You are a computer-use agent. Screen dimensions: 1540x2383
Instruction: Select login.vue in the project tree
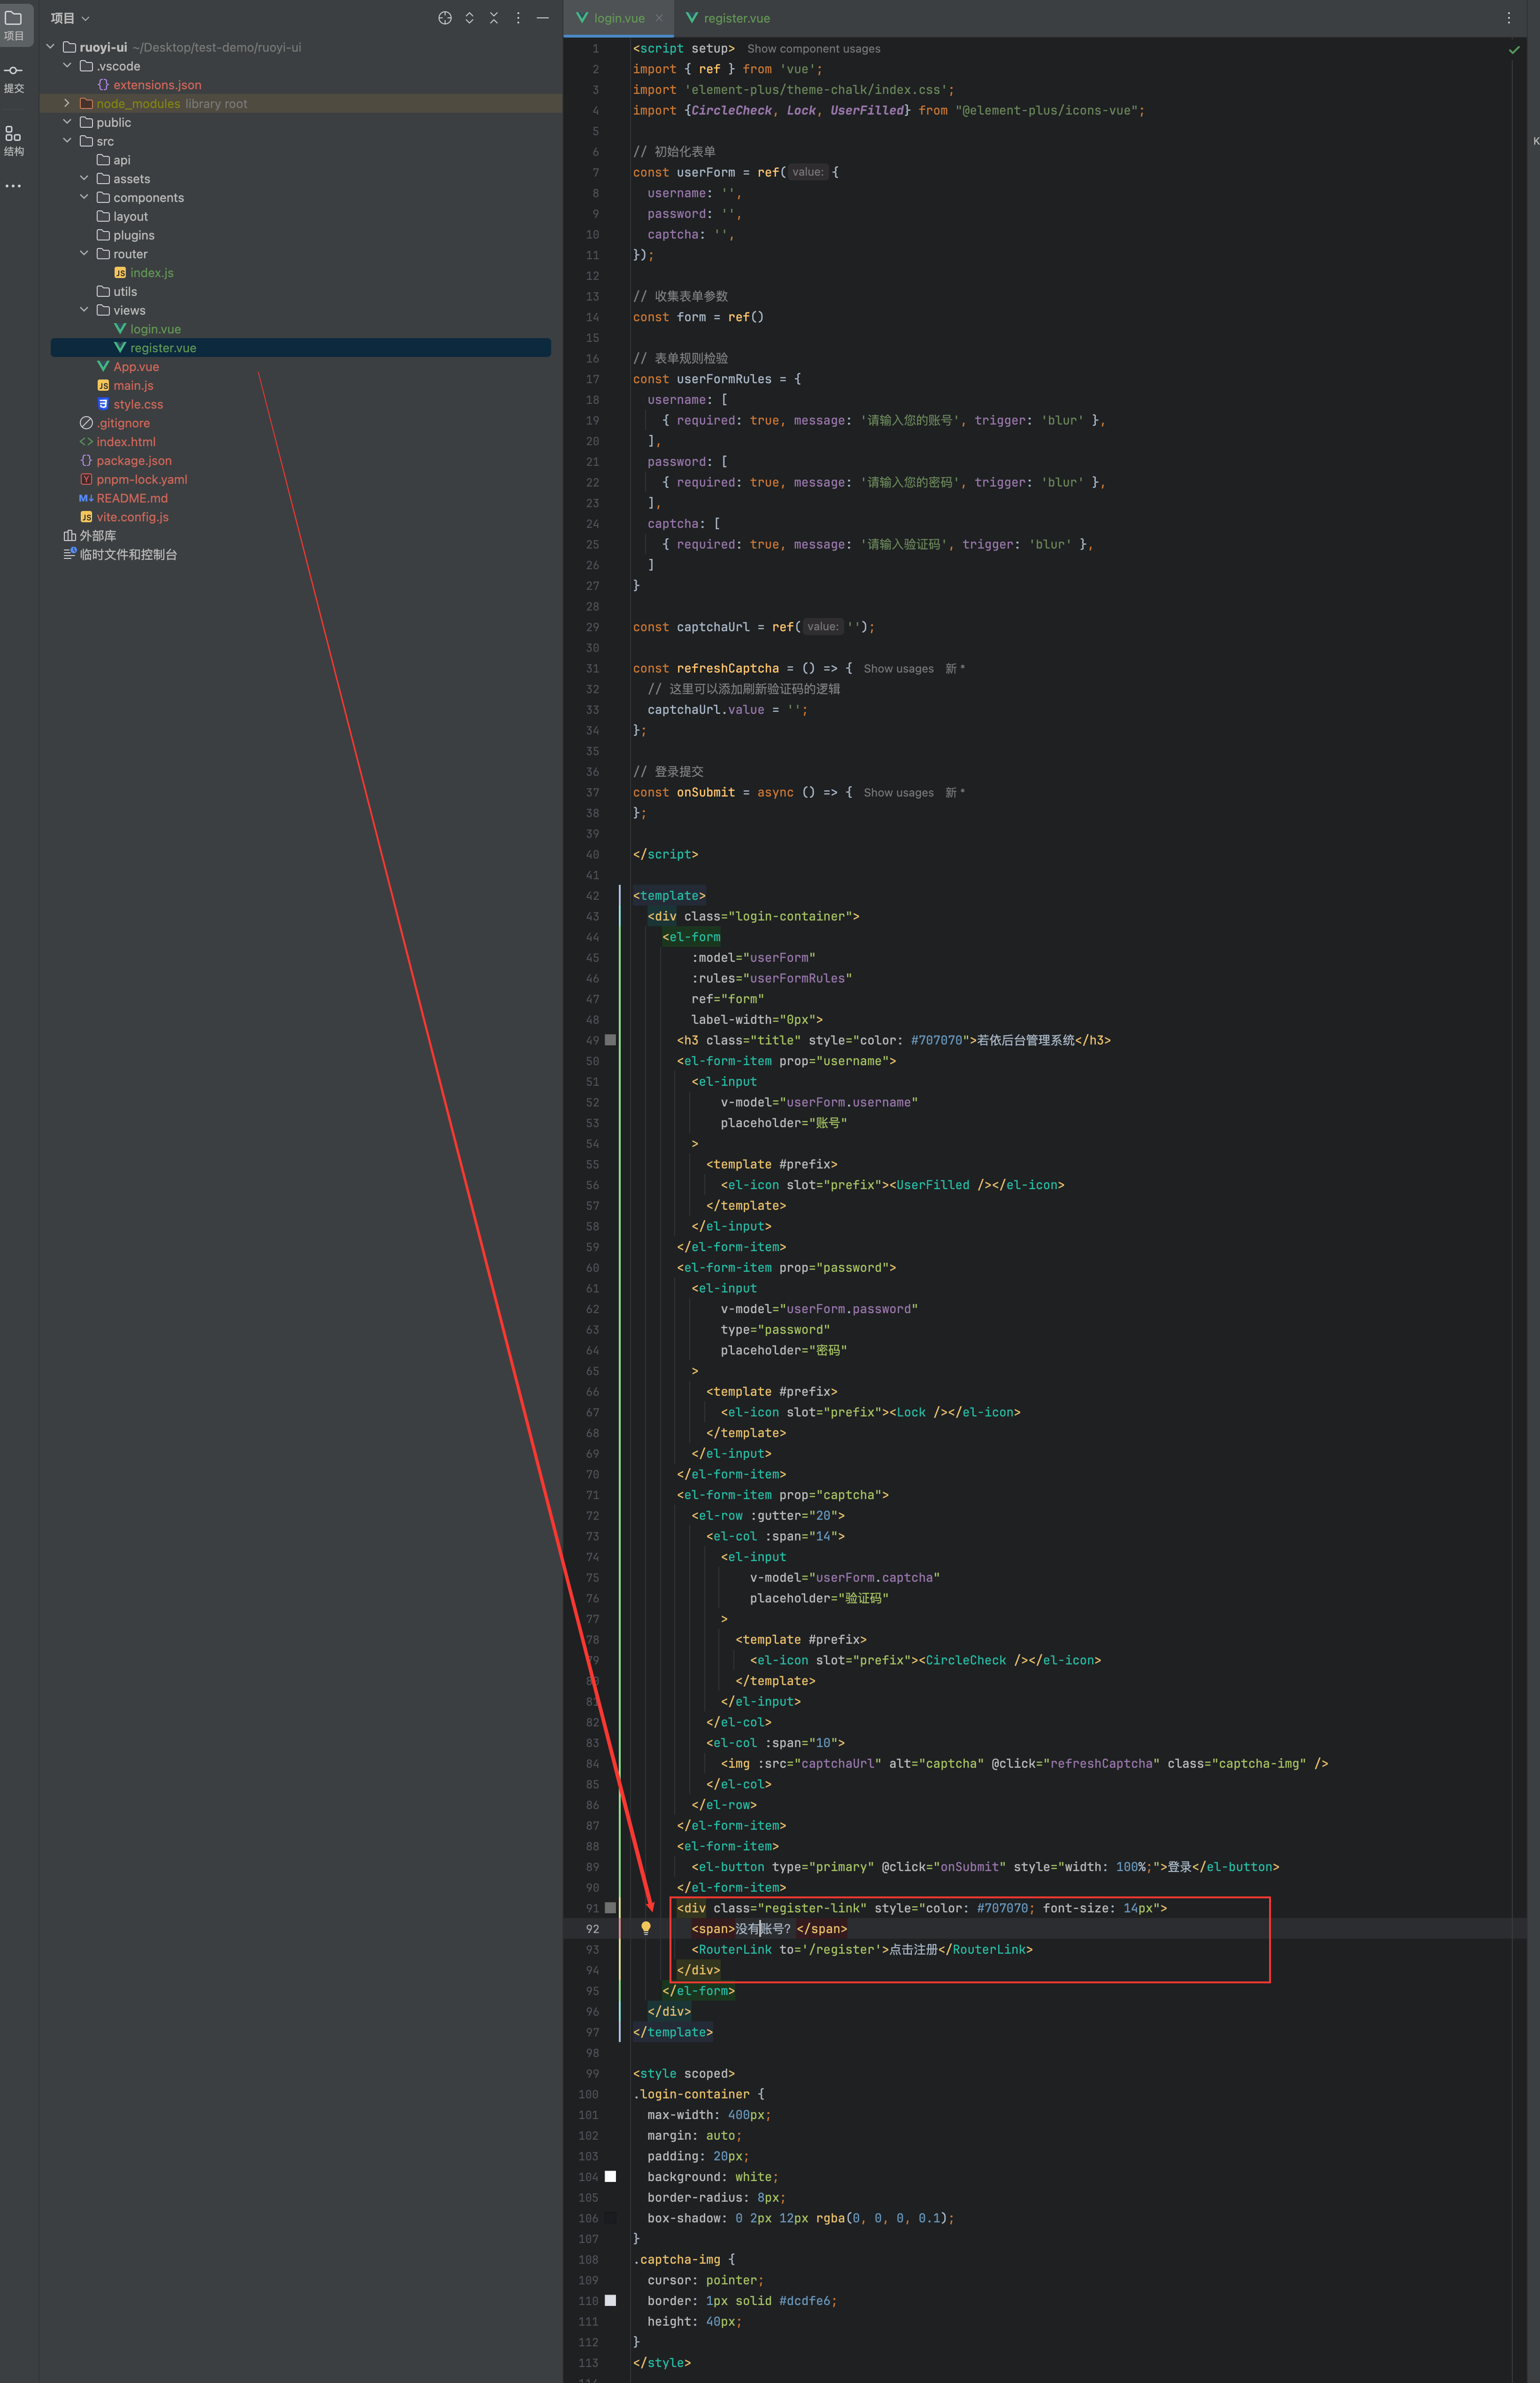147,329
